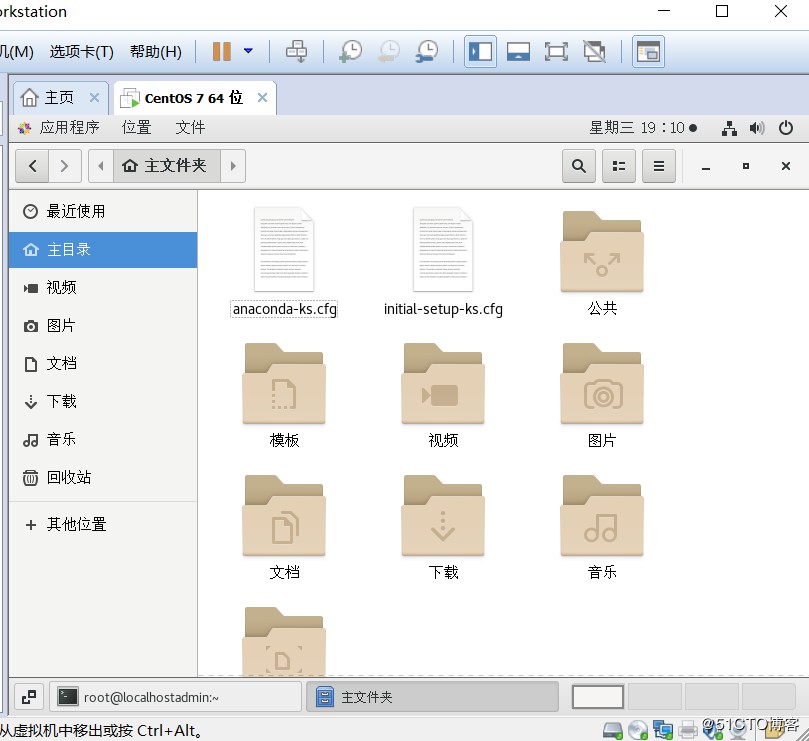Select the 模板 folder
The height and width of the screenshot is (741, 809).
coord(284,395)
